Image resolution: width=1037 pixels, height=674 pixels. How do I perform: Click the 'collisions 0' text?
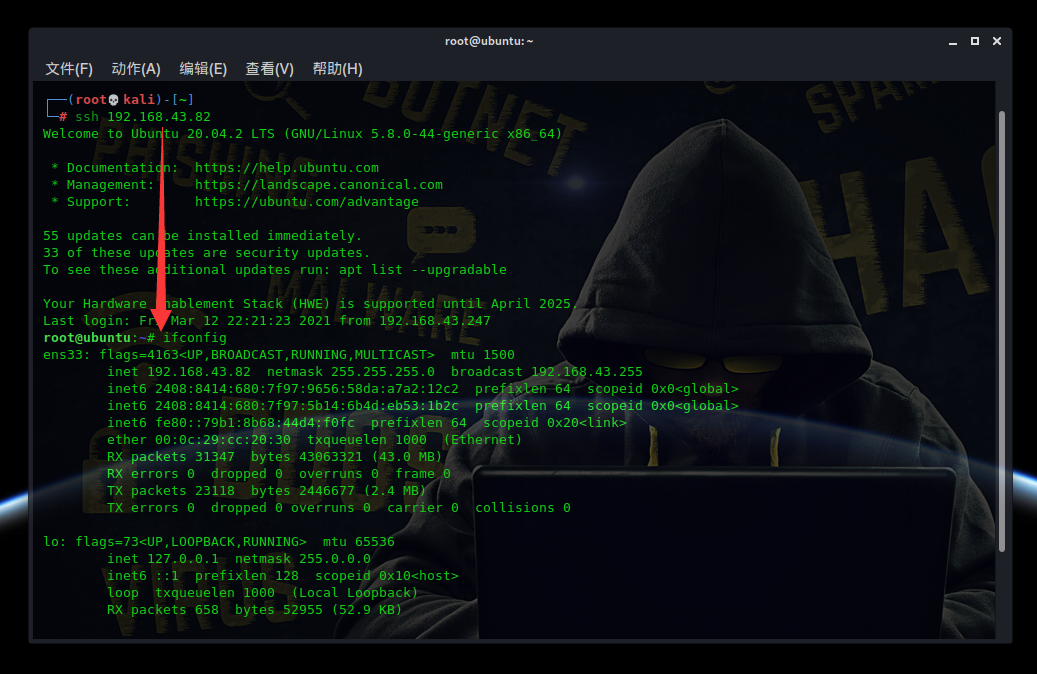522,508
